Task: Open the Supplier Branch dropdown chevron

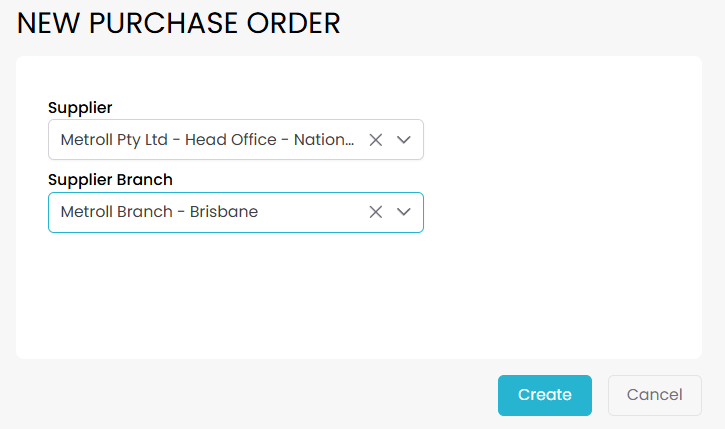Action: coord(404,212)
